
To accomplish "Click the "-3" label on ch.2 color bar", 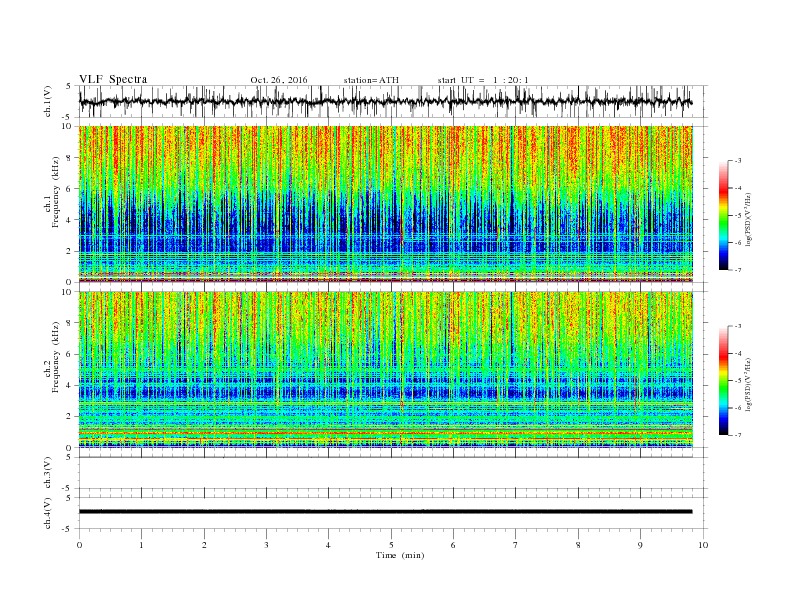I will (x=738, y=326).
